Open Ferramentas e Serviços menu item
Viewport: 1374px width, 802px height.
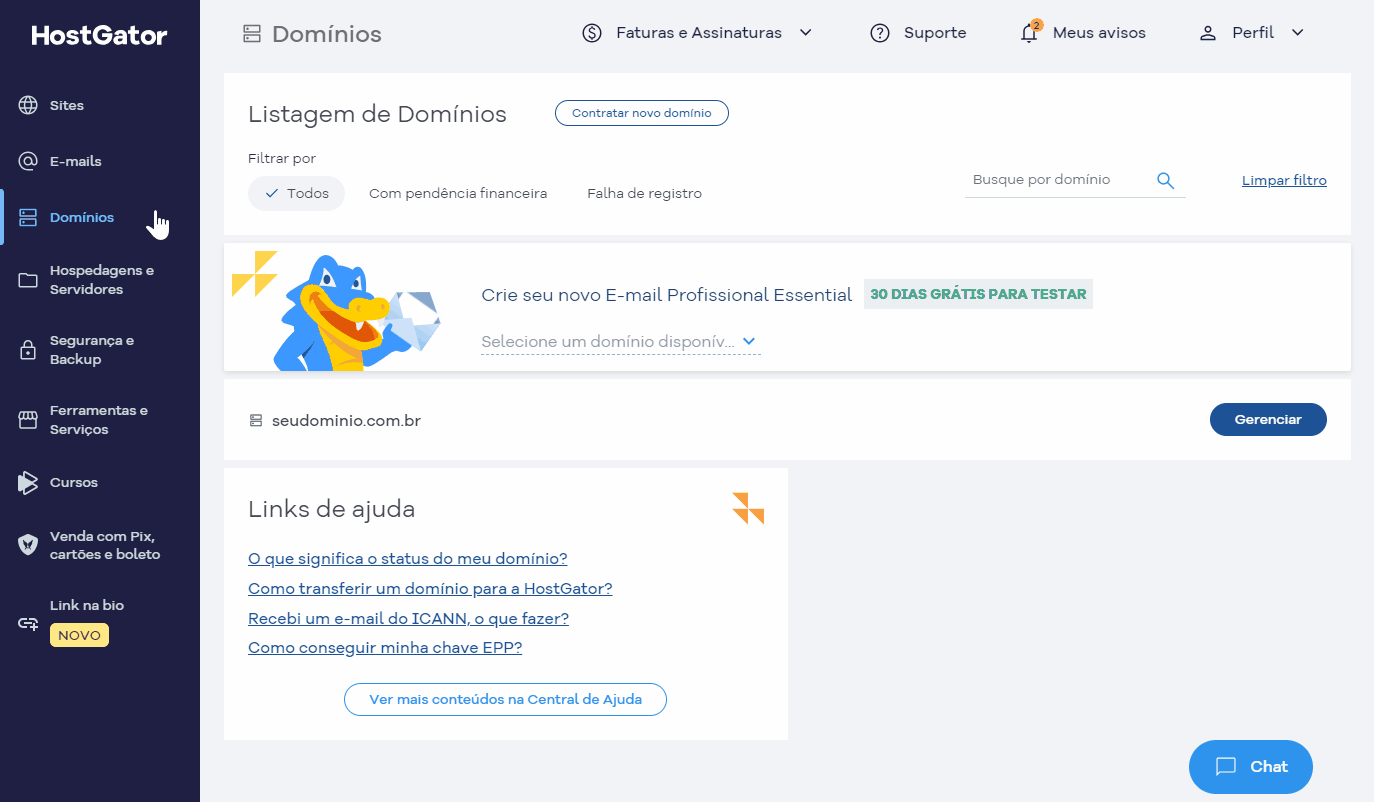click(x=100, y=420)
